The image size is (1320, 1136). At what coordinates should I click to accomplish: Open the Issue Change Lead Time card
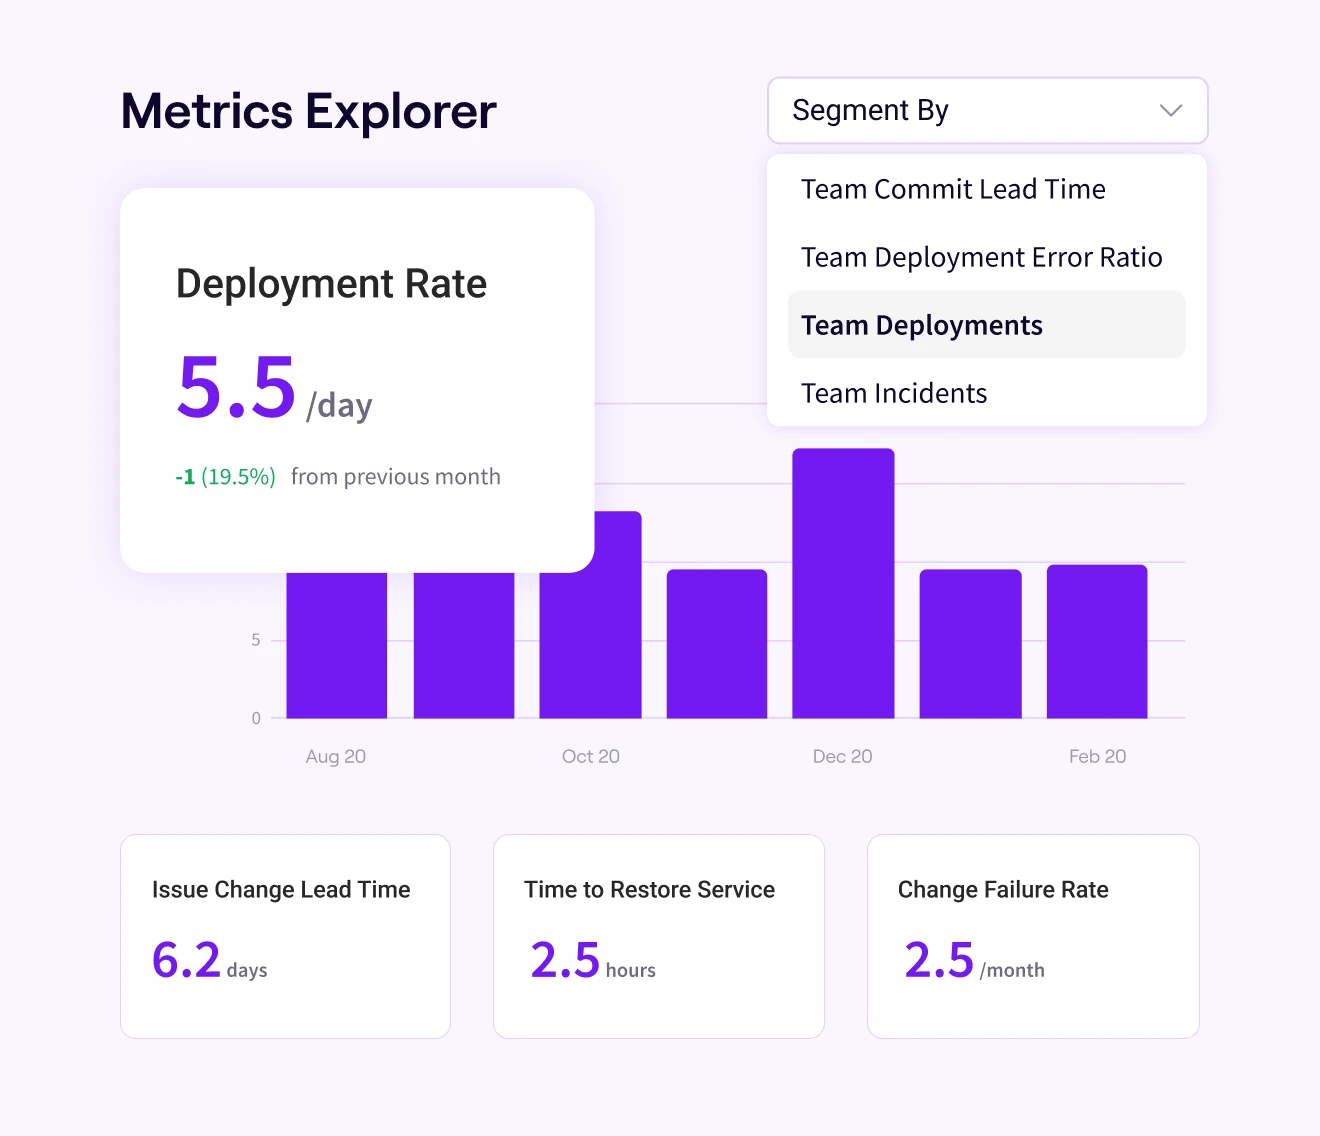[x=285, y=936]
